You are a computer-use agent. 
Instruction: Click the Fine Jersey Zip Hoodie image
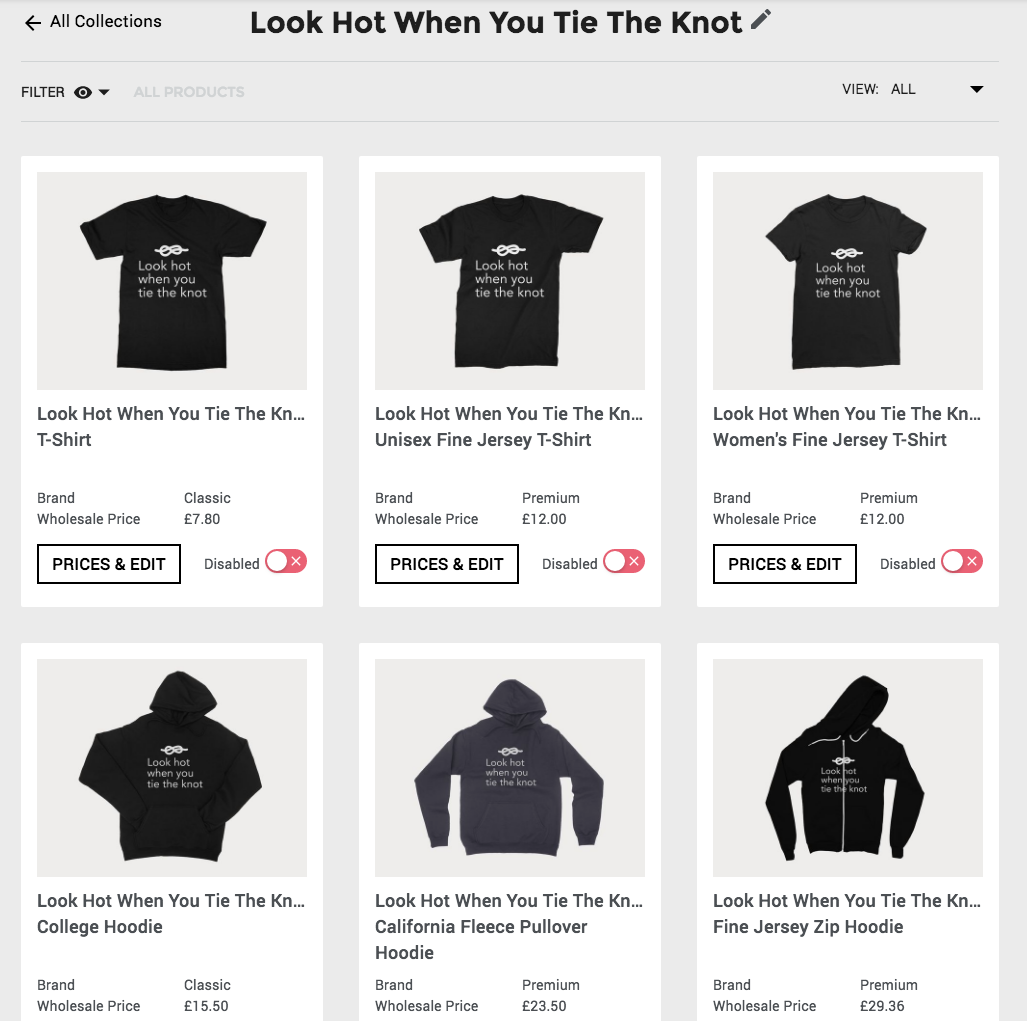848,768
